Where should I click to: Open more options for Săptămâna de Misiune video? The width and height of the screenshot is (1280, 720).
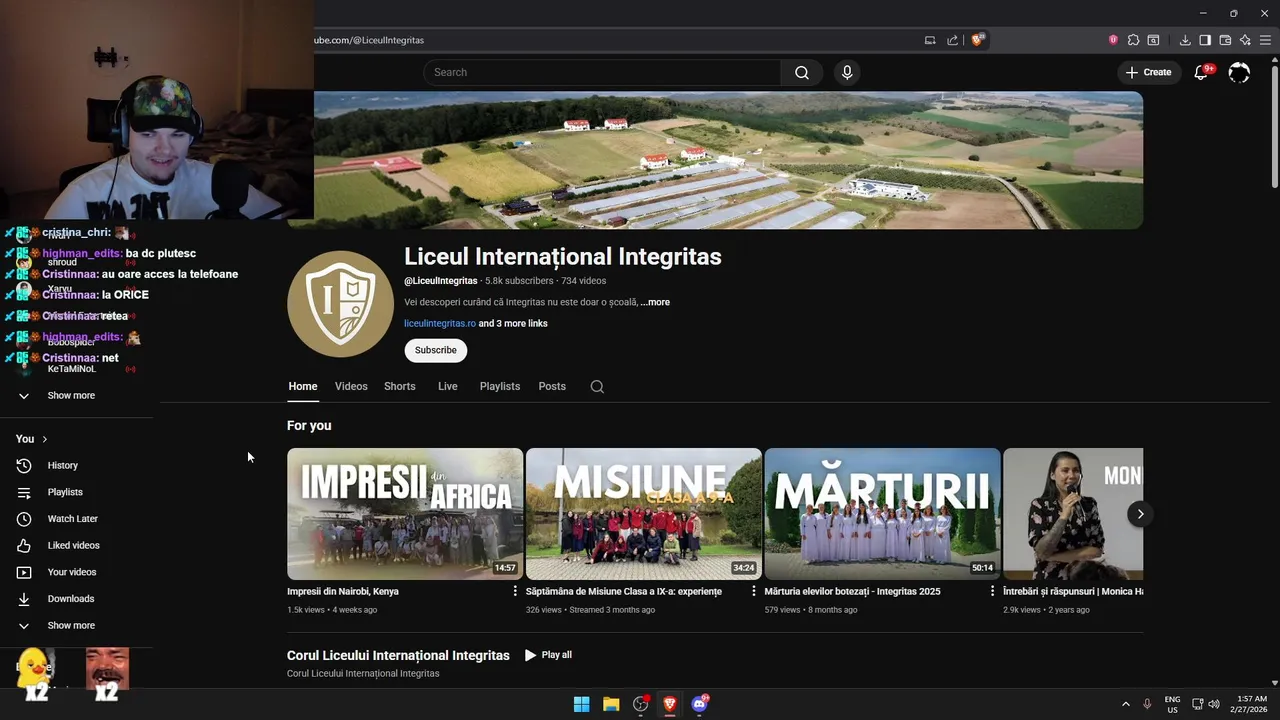[x=753, y=591]
